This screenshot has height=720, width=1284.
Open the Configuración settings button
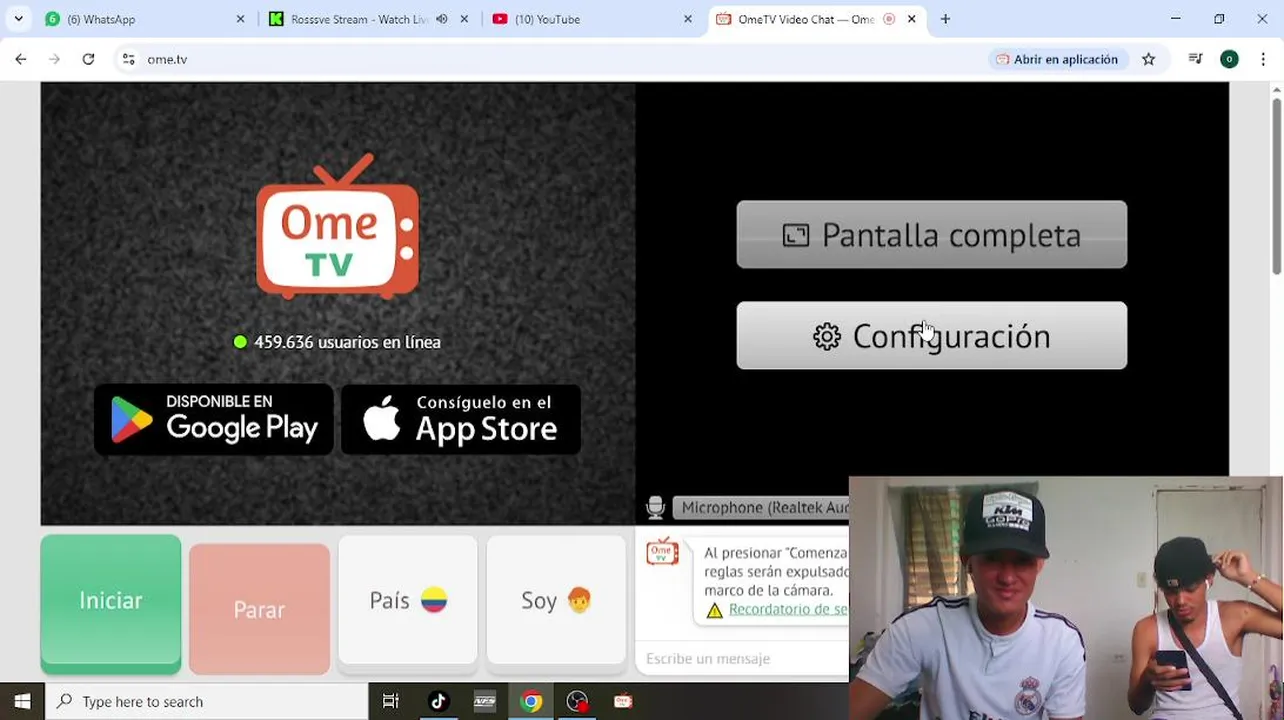click(x=931, y=336)
